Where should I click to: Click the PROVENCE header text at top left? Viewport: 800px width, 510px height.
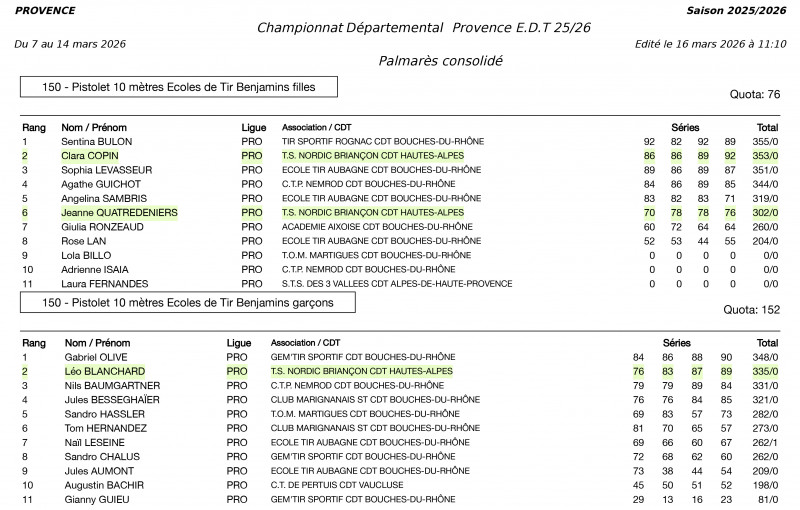click(45, 10)
